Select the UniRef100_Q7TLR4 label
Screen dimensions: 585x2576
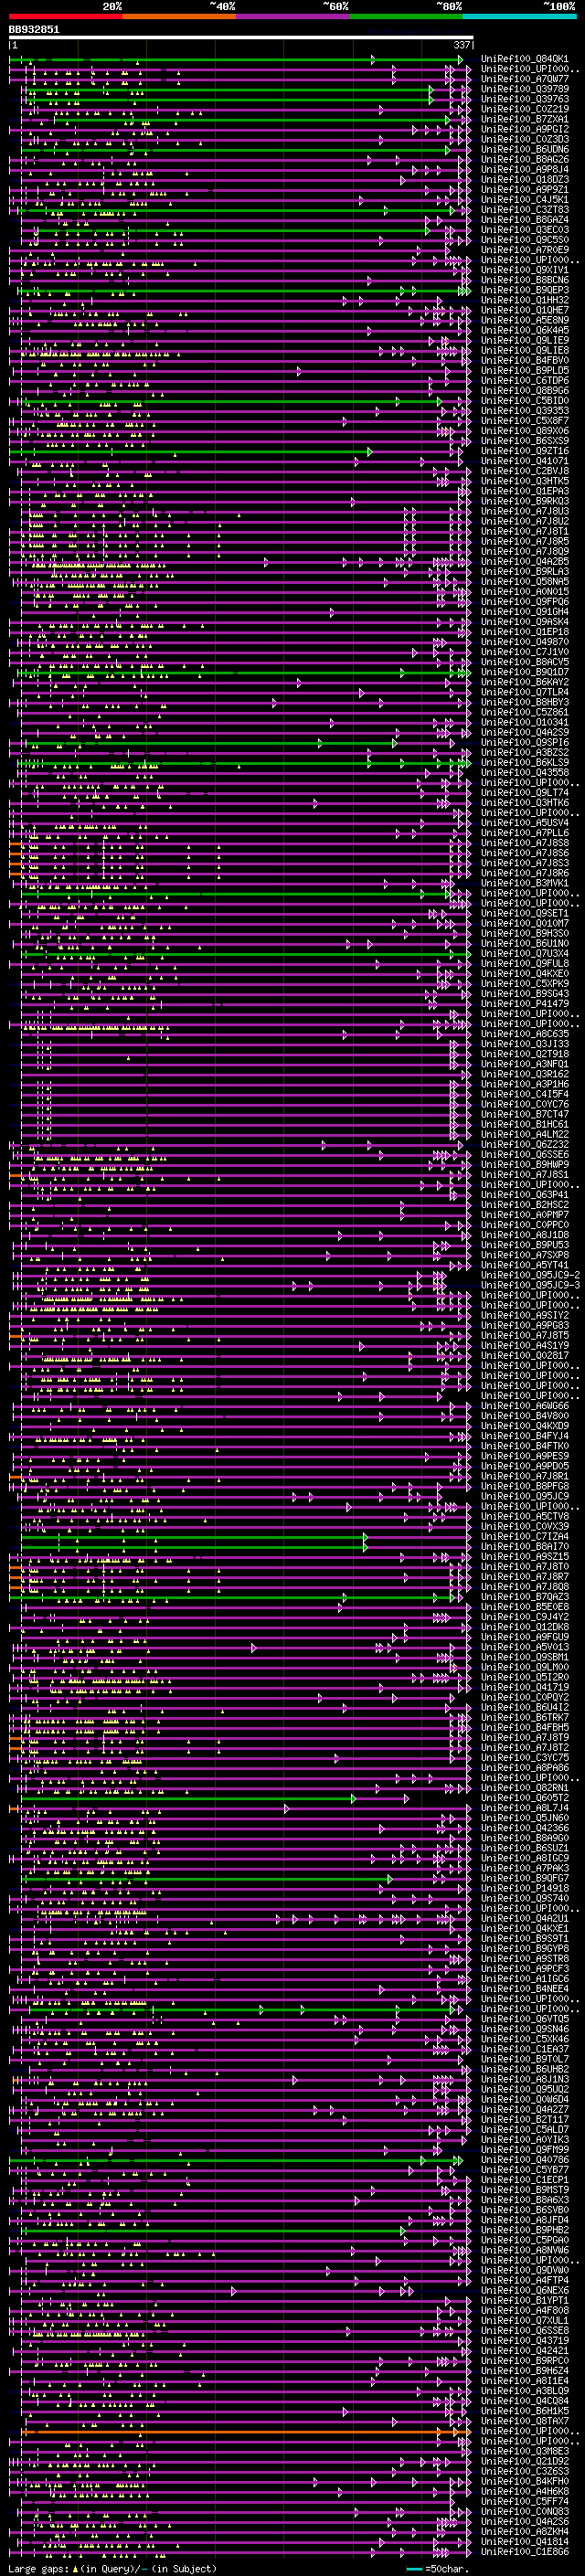pos(525,692)
